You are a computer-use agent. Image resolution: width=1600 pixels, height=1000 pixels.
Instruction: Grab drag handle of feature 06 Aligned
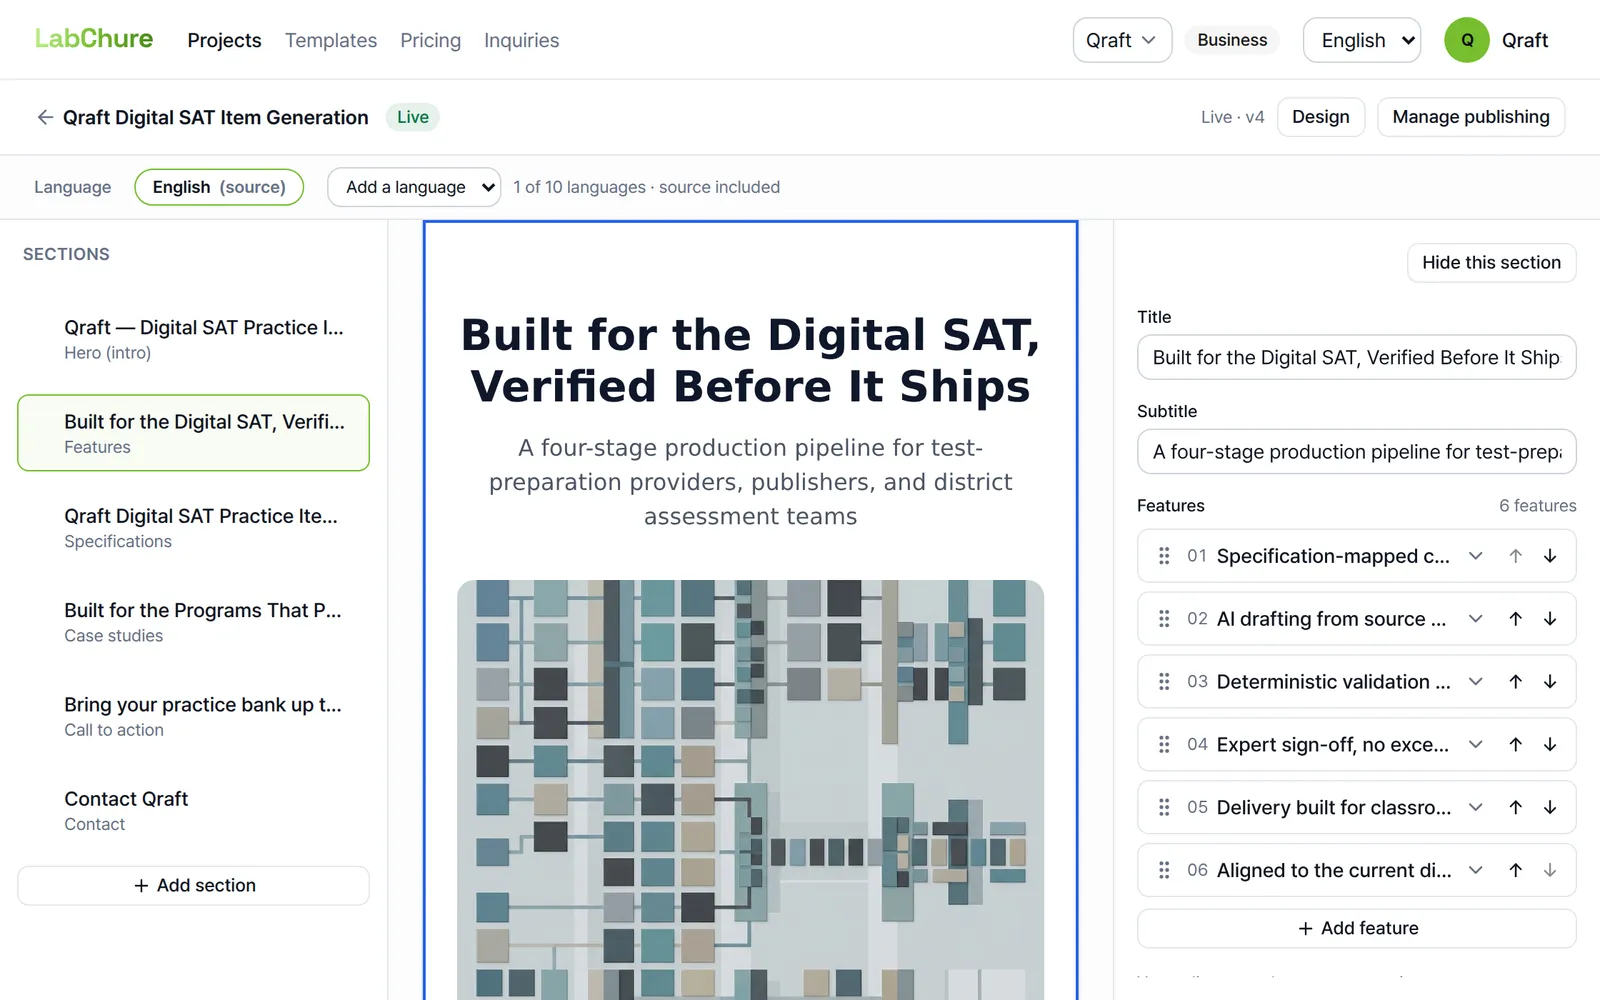coord(1164,870)
